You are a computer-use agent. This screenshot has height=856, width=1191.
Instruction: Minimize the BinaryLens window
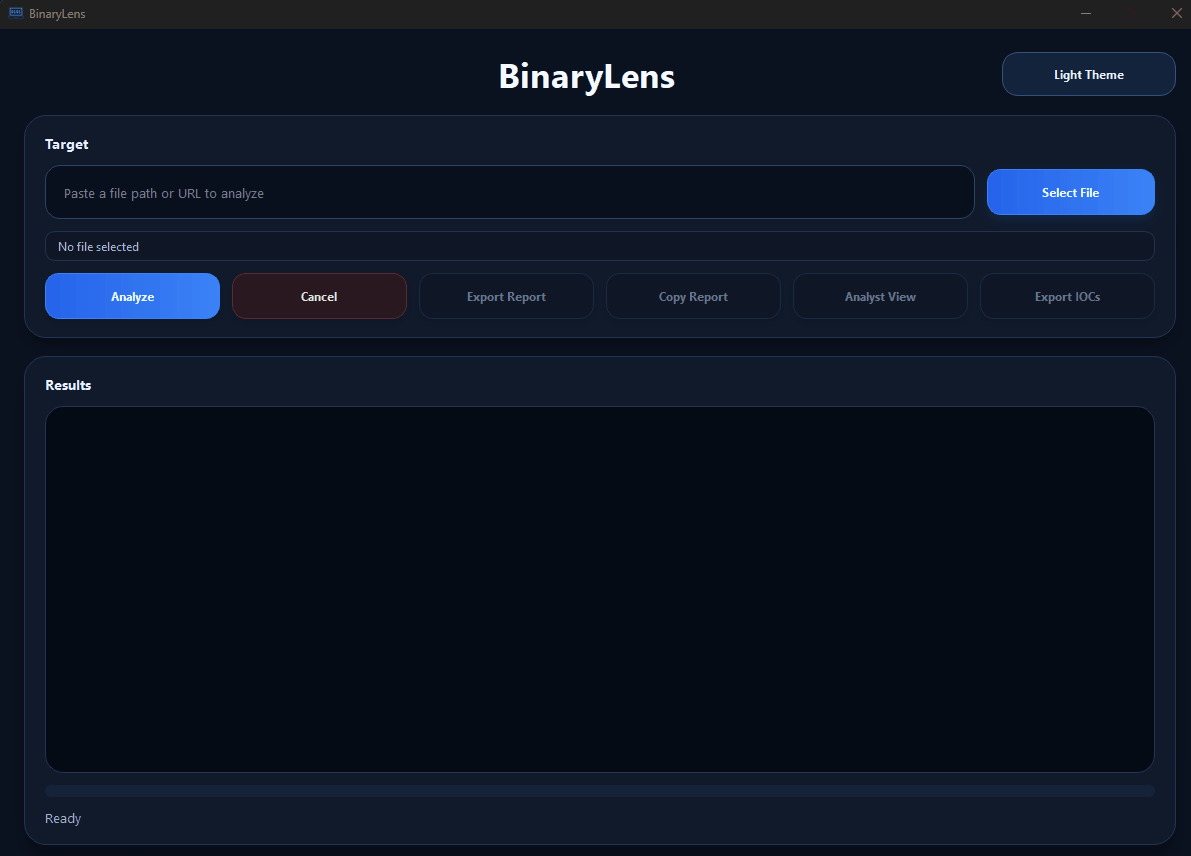tap(1087, 13)
